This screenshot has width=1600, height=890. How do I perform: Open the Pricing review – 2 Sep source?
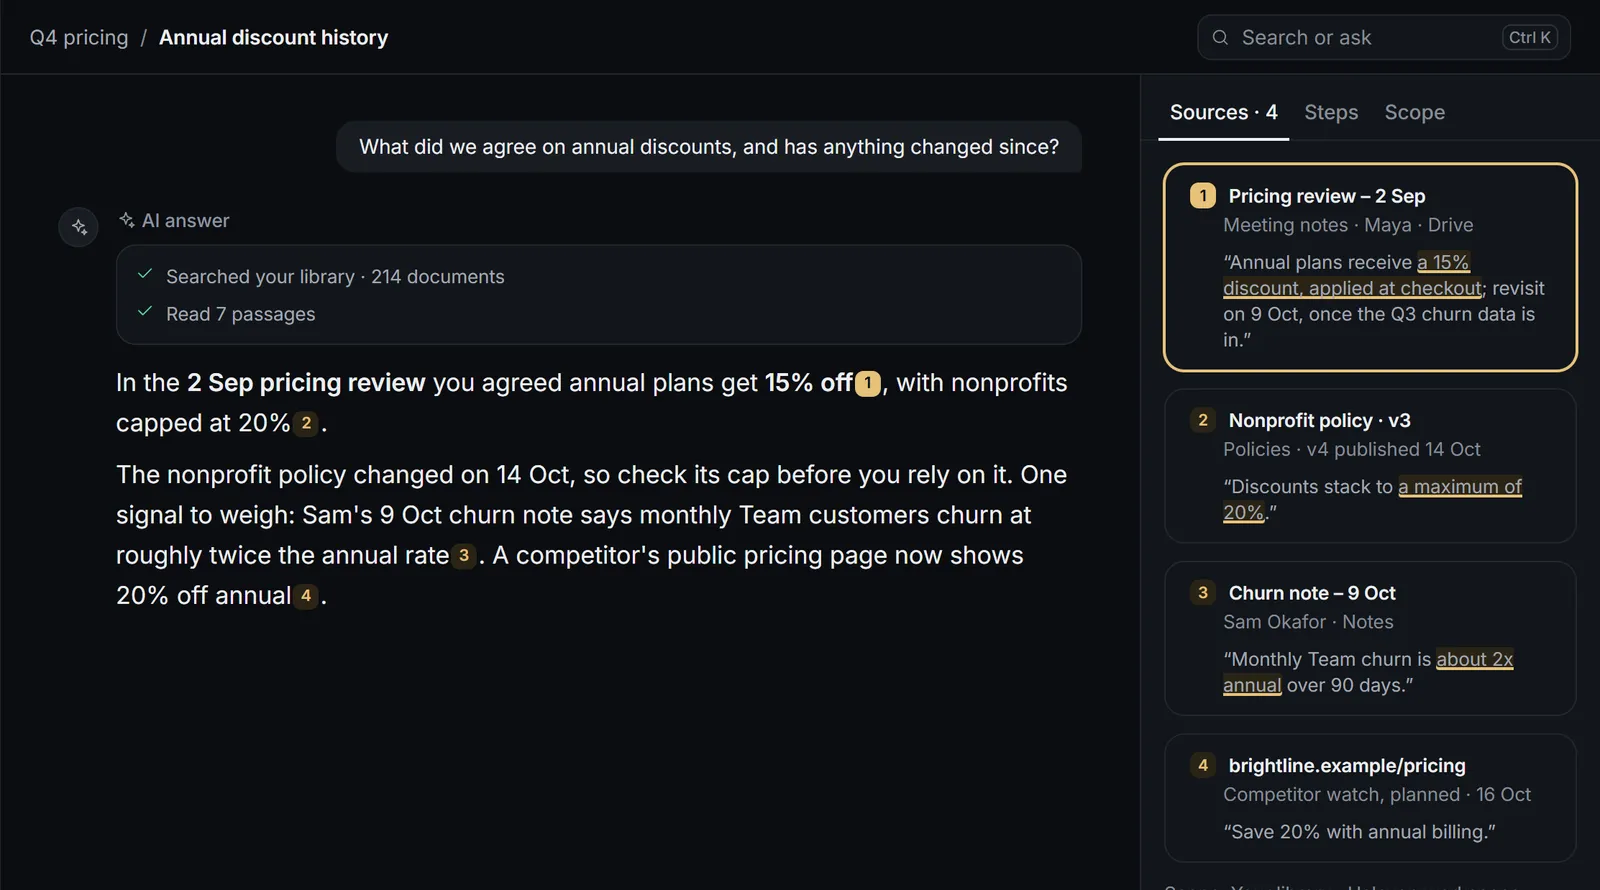point(1370,267)
